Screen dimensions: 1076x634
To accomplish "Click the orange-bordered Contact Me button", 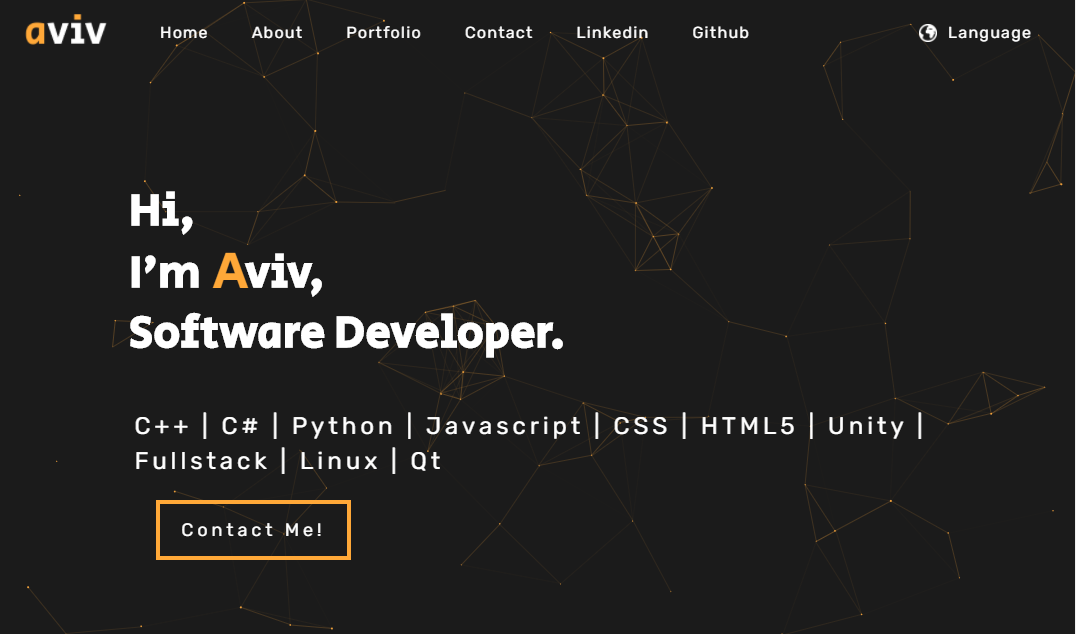I will coord(253,530).
